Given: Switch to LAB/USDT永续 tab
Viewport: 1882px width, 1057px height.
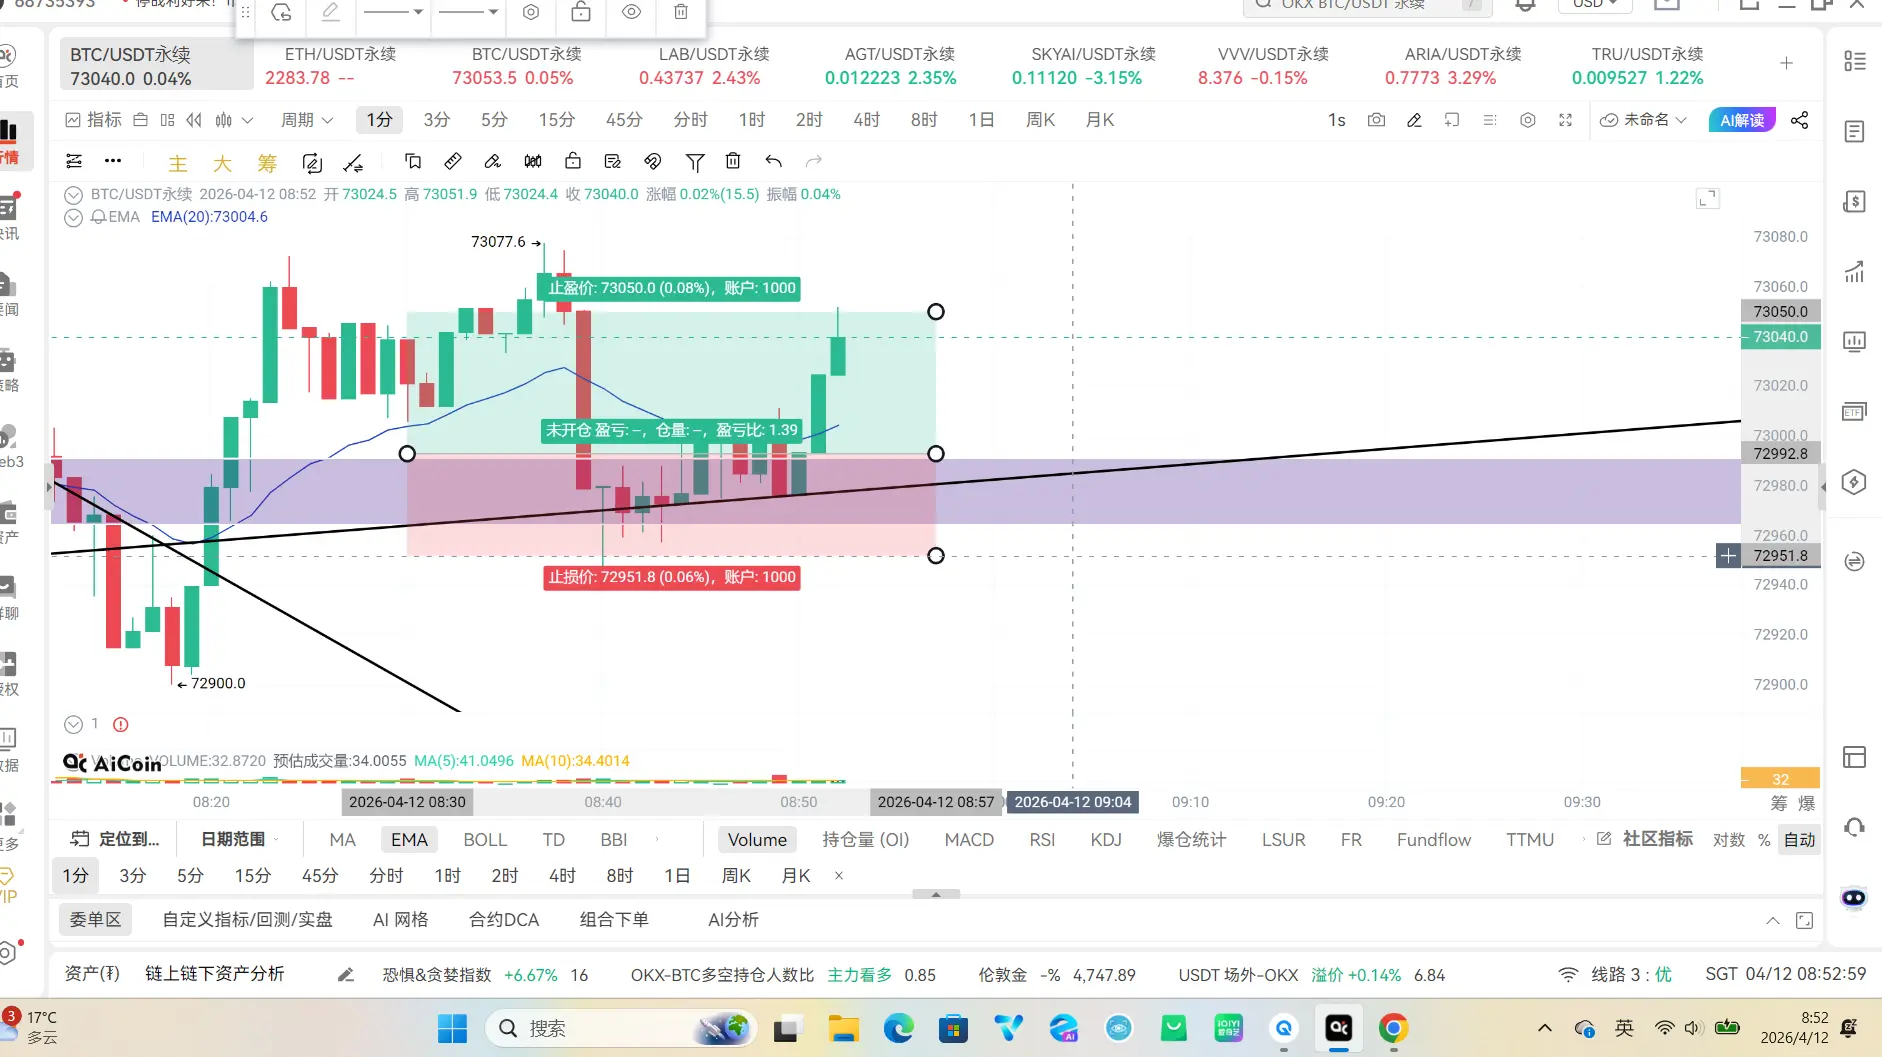Looking at the screenshot, I should pyautogui.click(x=714, y=66).
